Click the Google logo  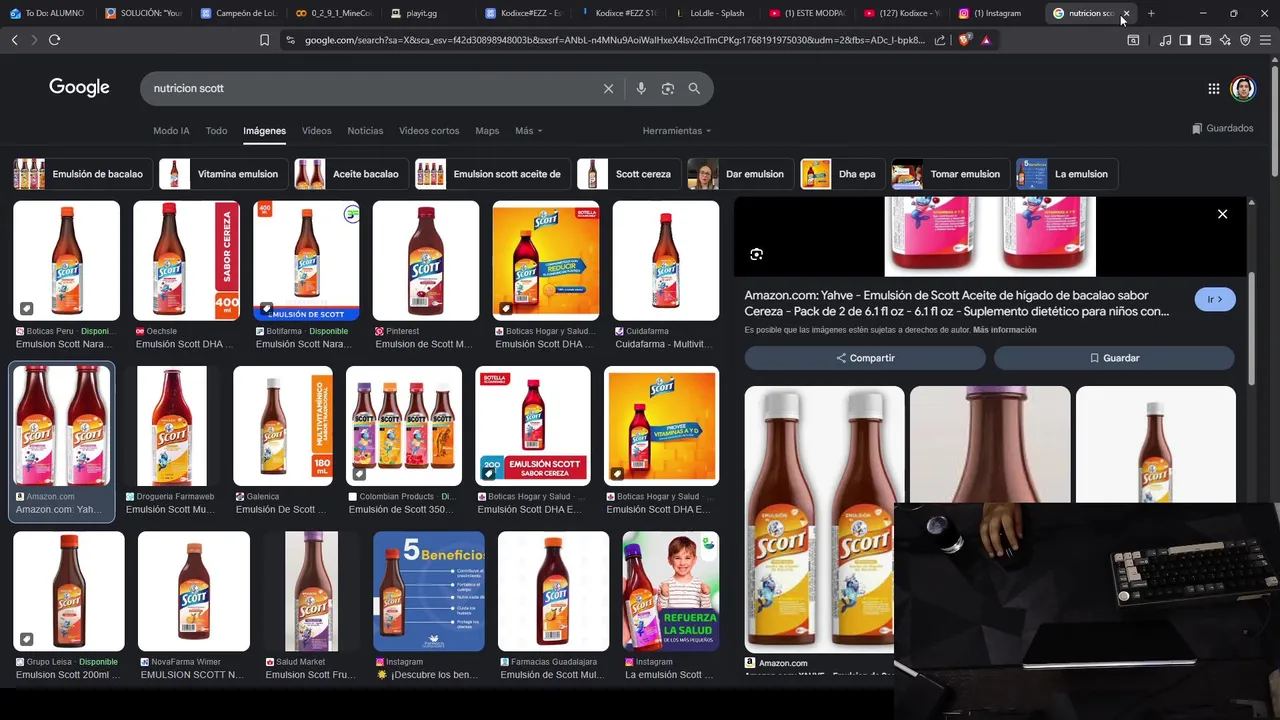(79, 87)
